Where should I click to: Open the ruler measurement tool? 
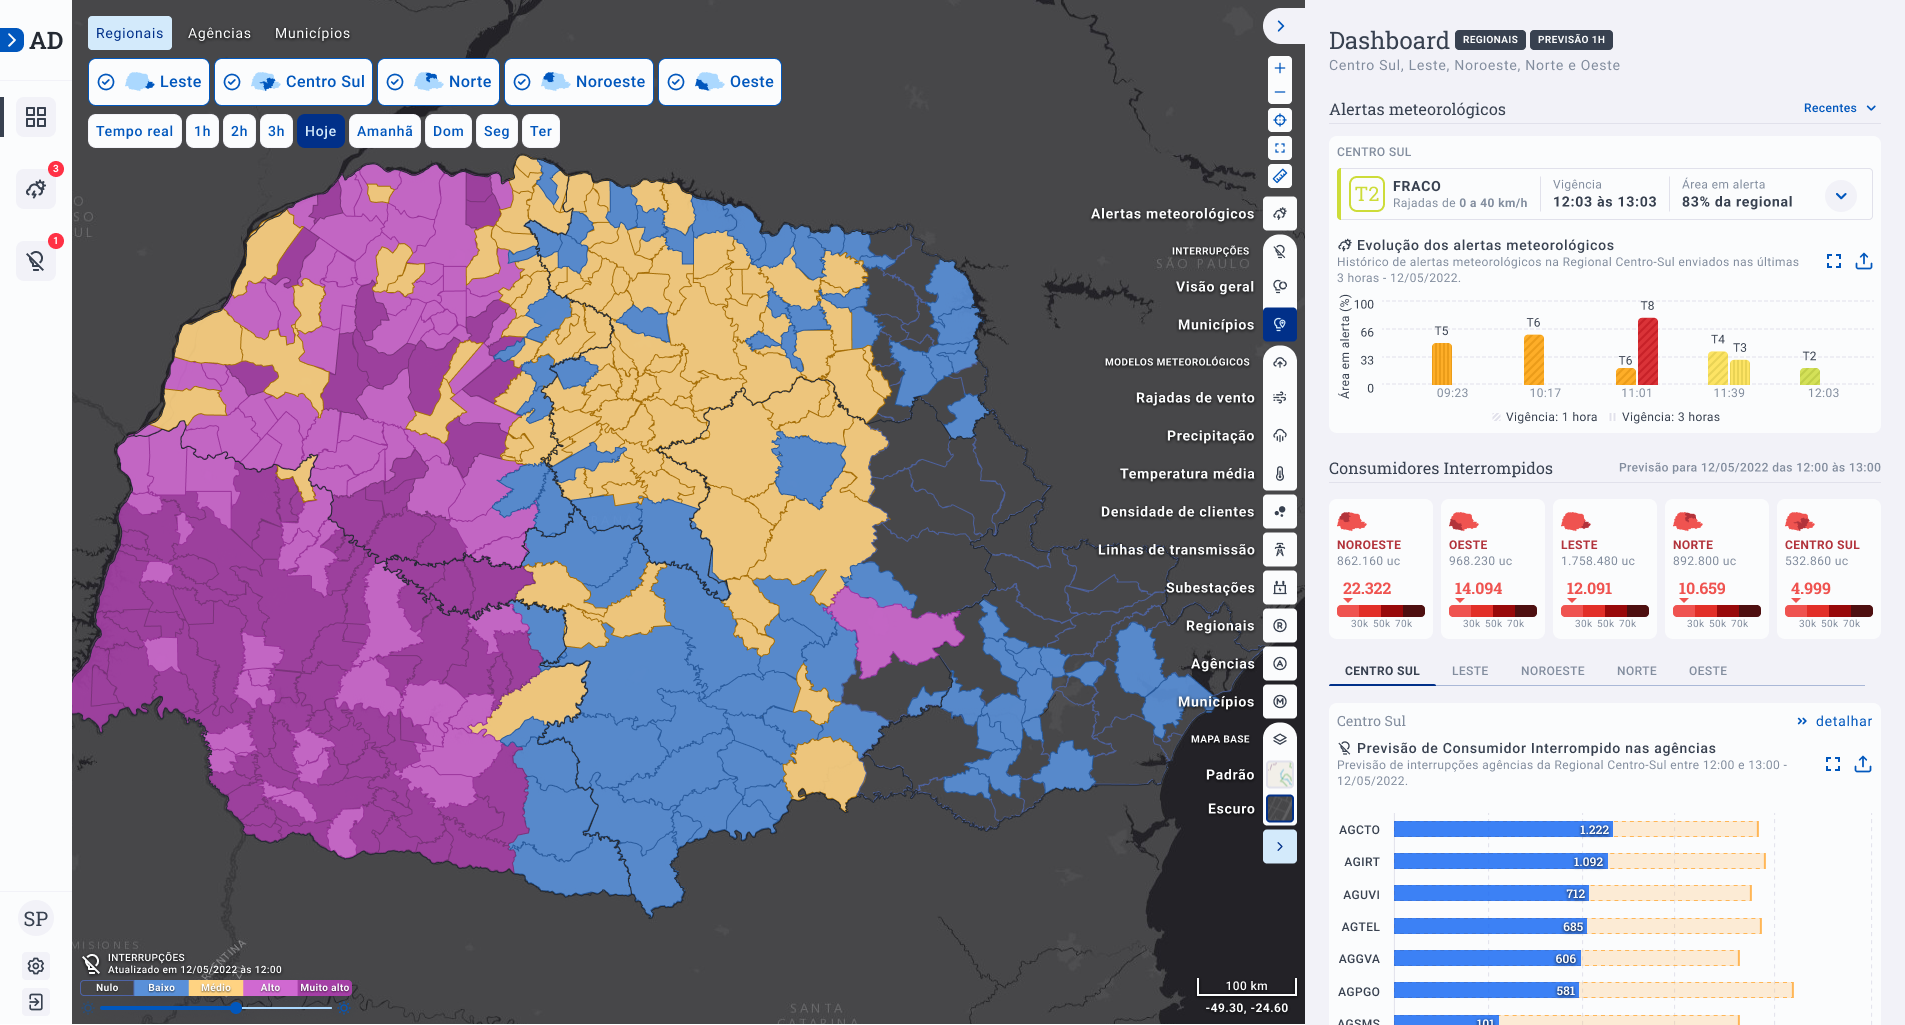[1279, 176]
